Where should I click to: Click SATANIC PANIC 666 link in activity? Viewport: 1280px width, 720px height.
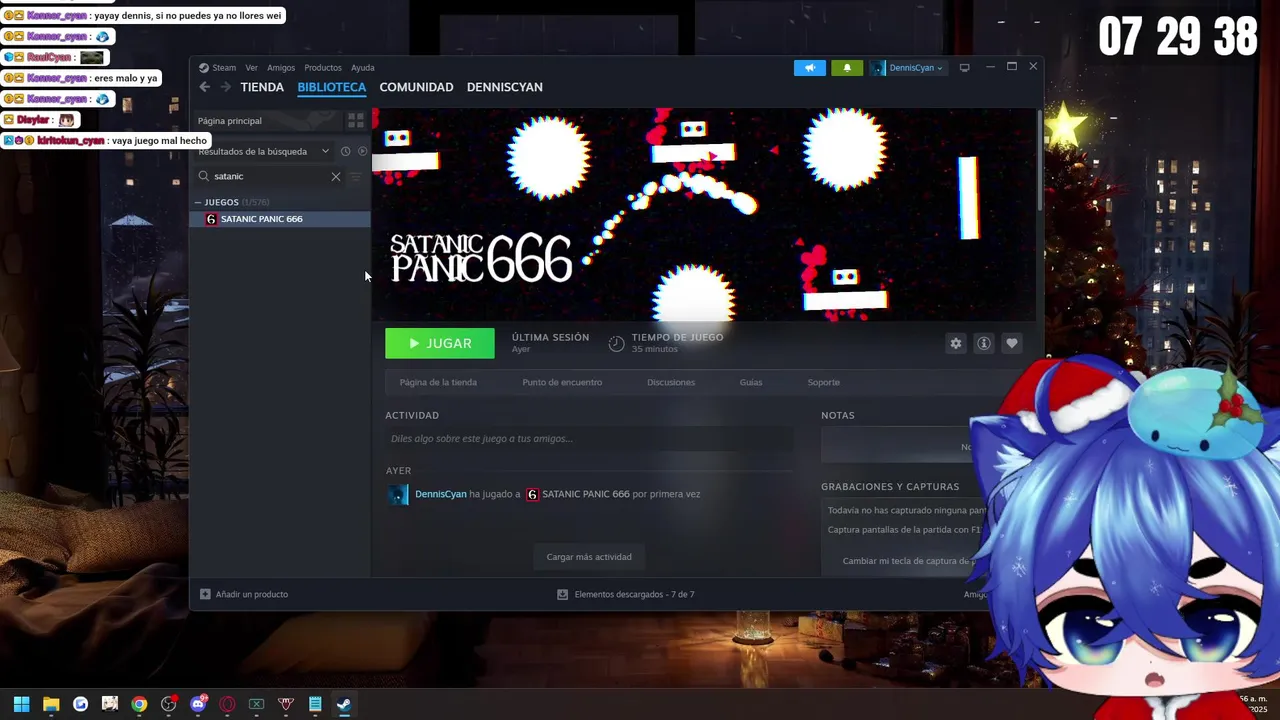click(x=586, y=494)
